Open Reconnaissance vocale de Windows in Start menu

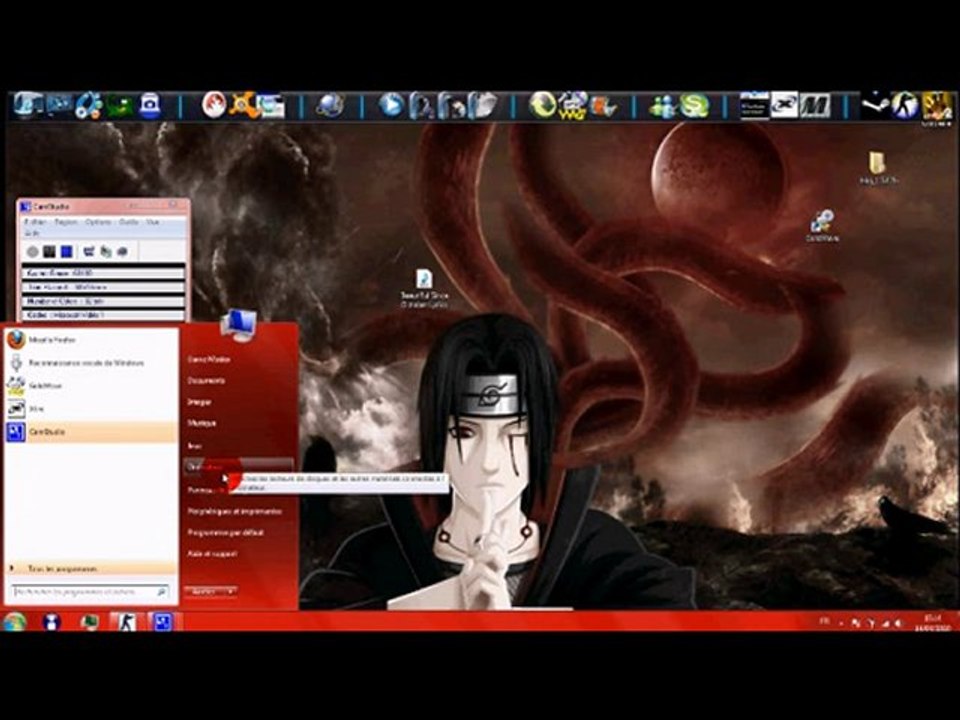[x=91, y=362]
